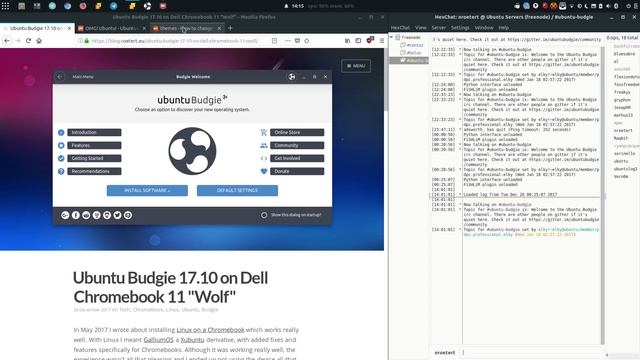Open Server menu in HexChat
This screenshot has height=360, width=640.
pos(438,28)
